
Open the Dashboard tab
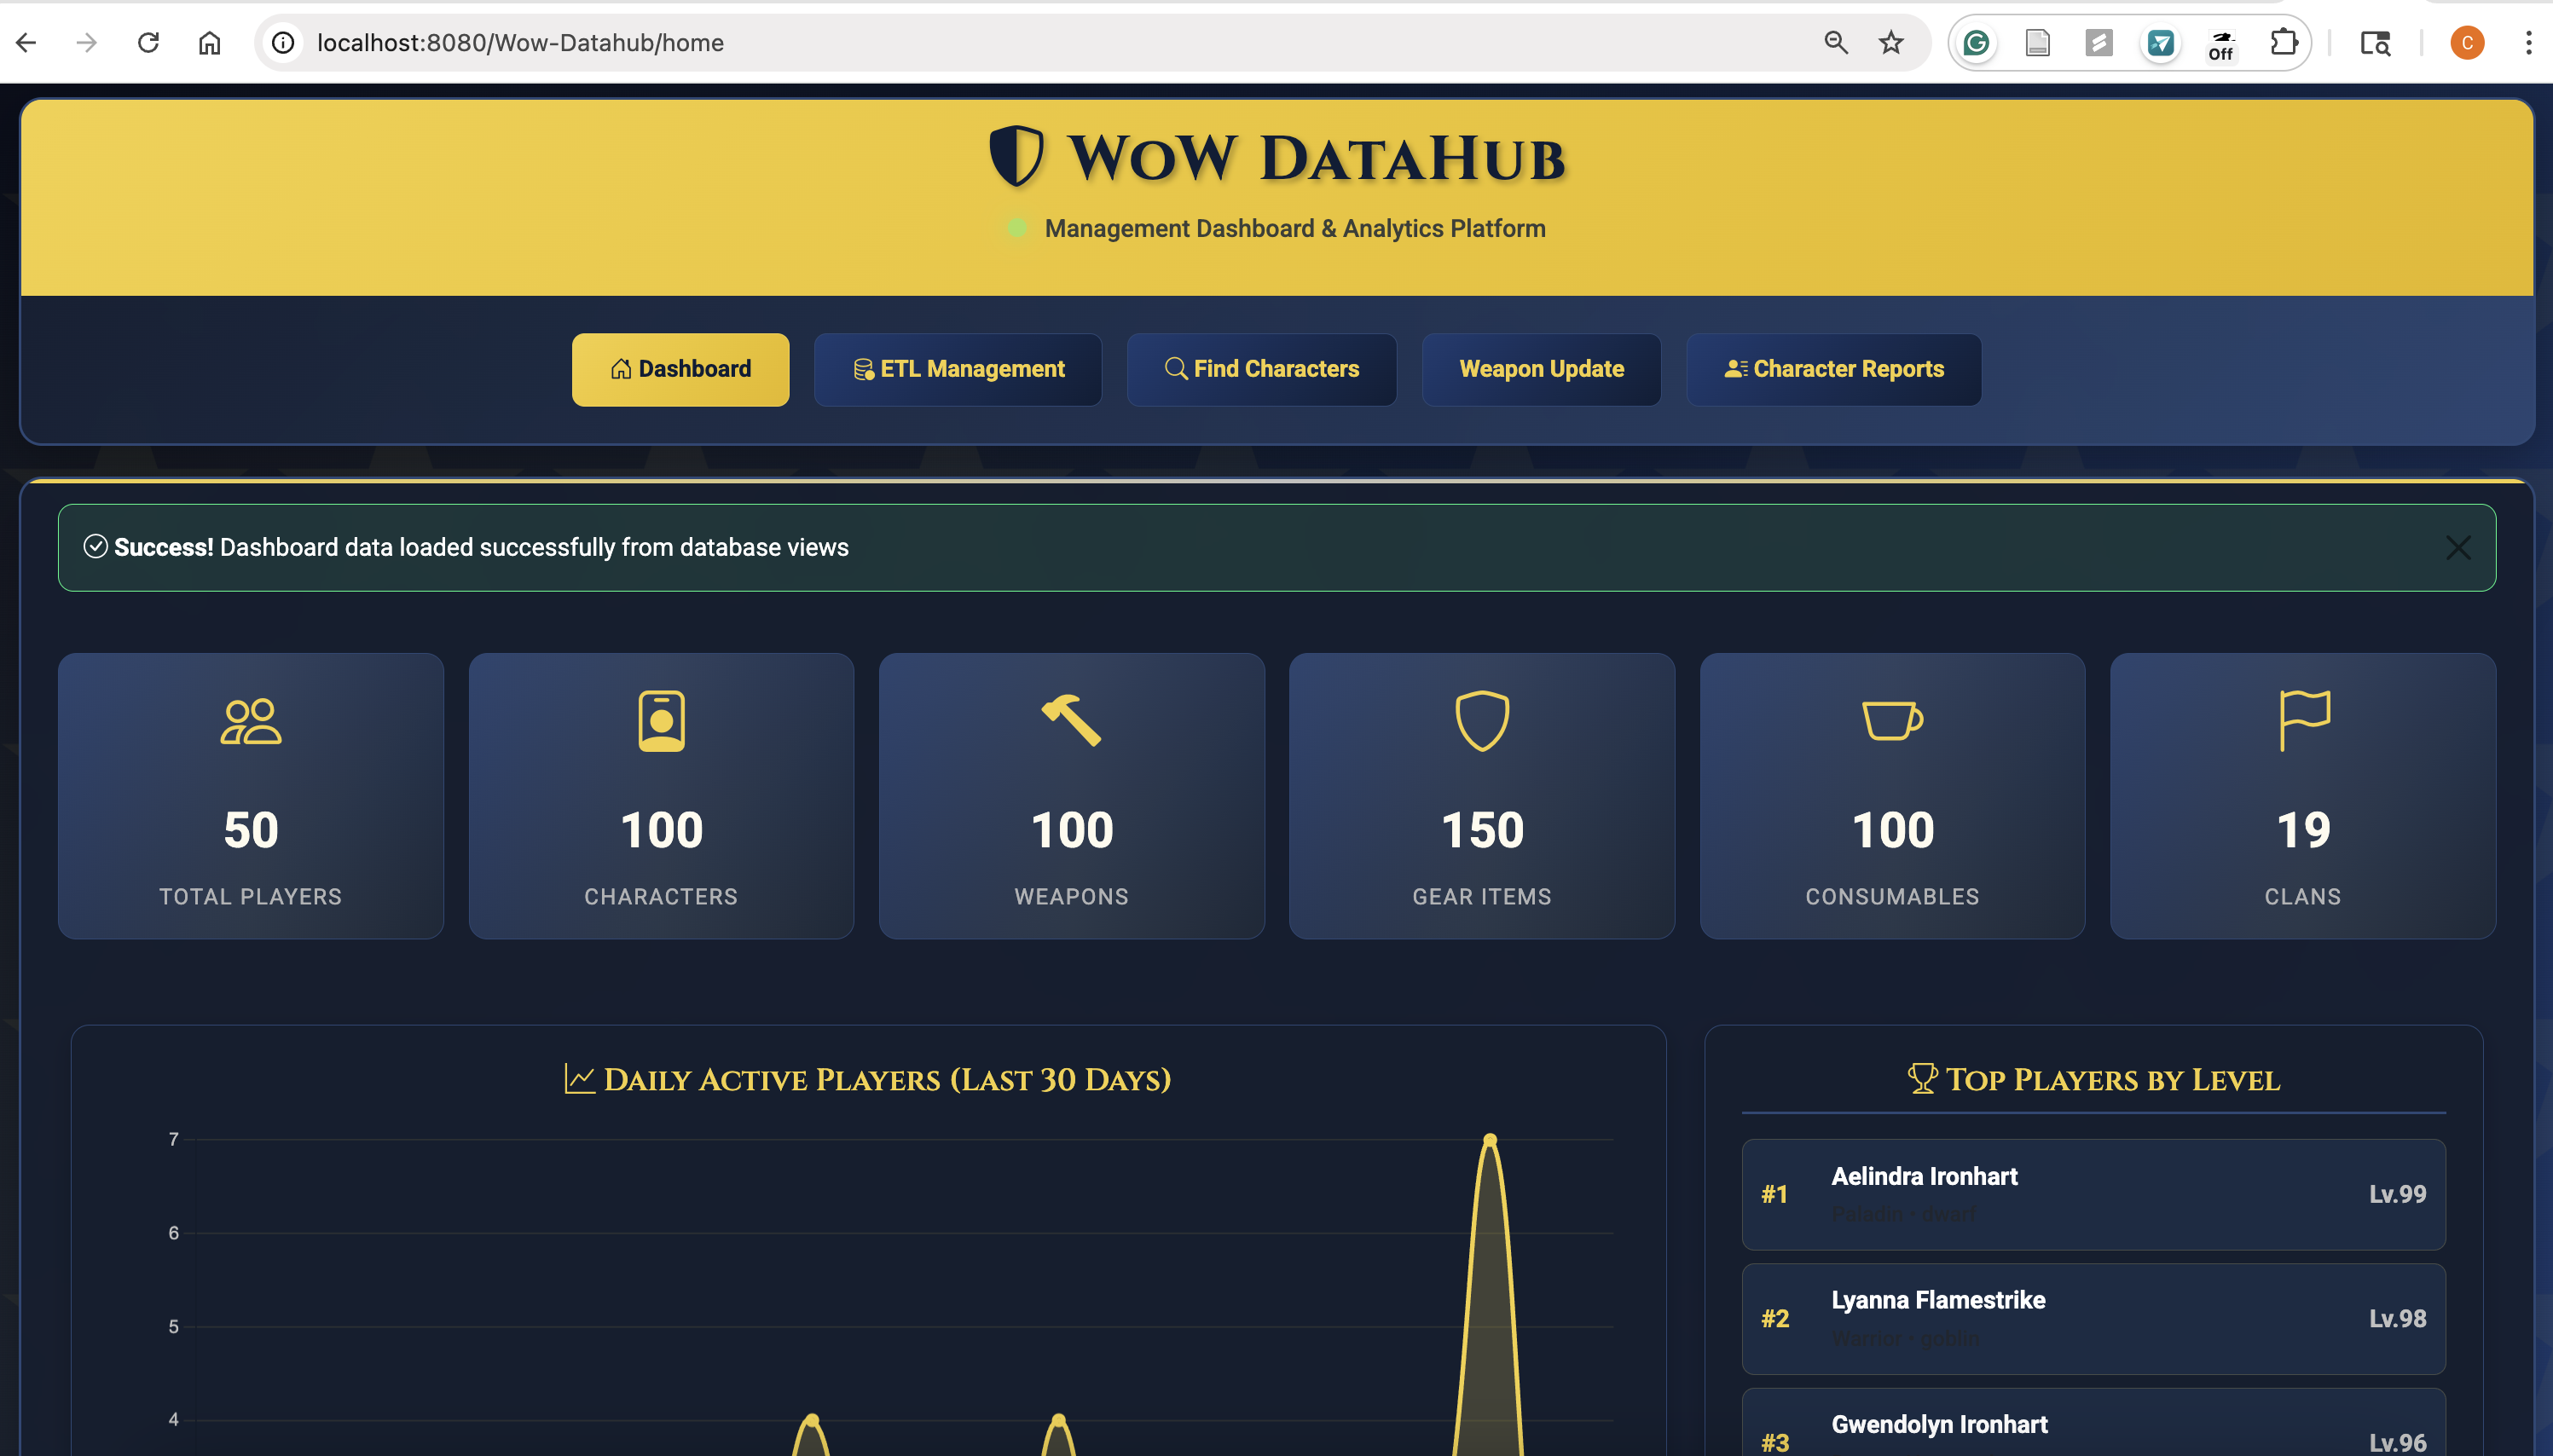point(680,369)
